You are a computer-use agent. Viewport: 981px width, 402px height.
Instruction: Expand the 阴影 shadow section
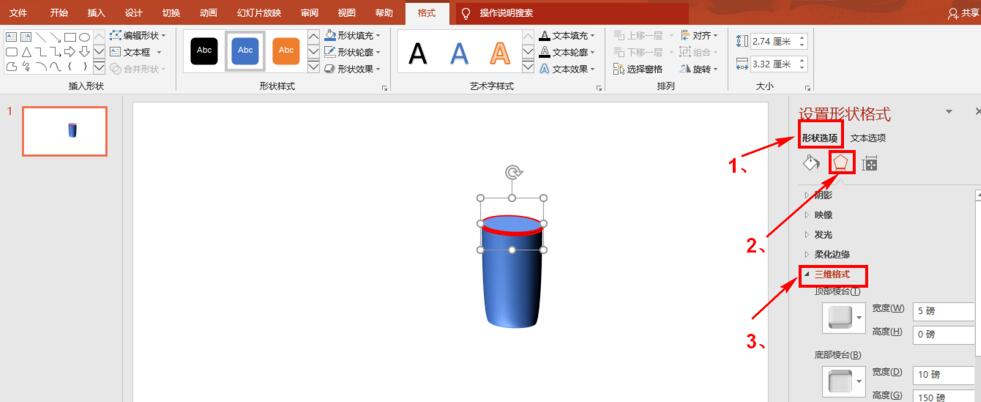pyautogui.click(x=821, y=195)
